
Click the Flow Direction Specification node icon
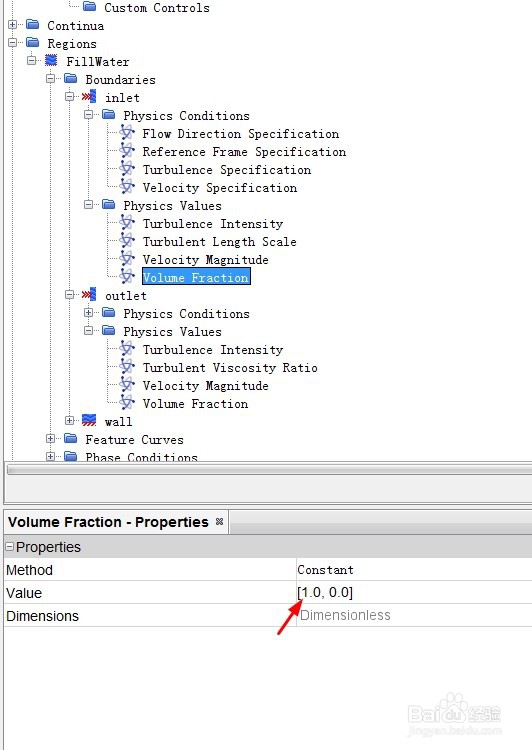point(127,133)
